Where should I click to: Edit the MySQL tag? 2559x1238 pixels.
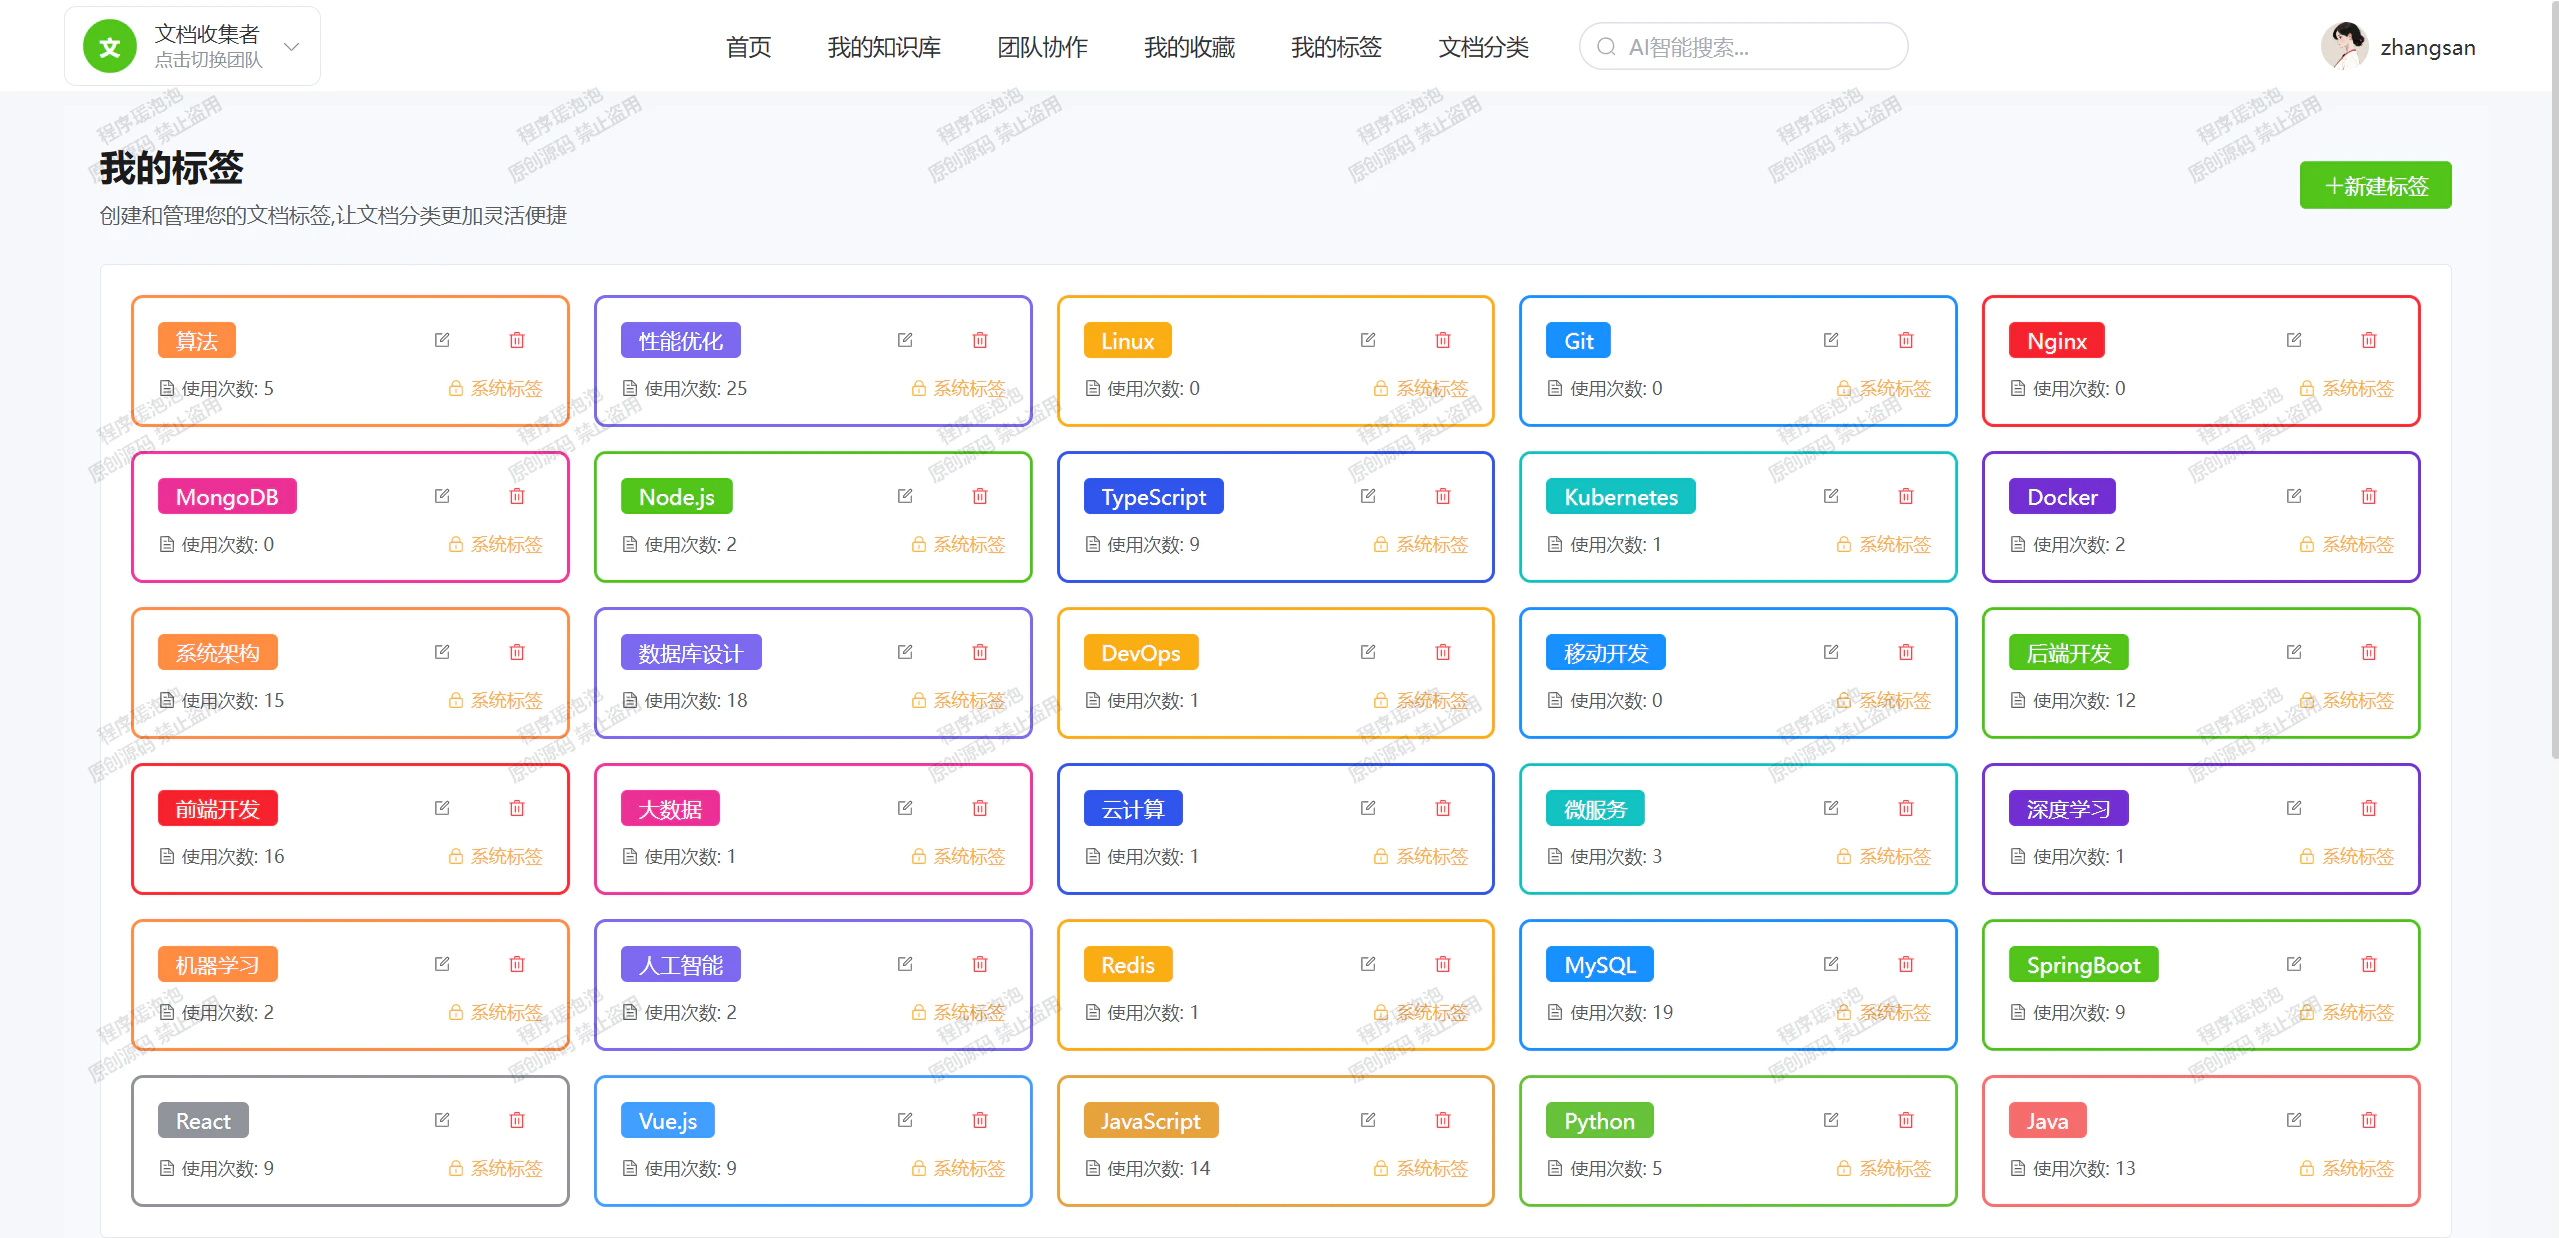click(1831, 964)
